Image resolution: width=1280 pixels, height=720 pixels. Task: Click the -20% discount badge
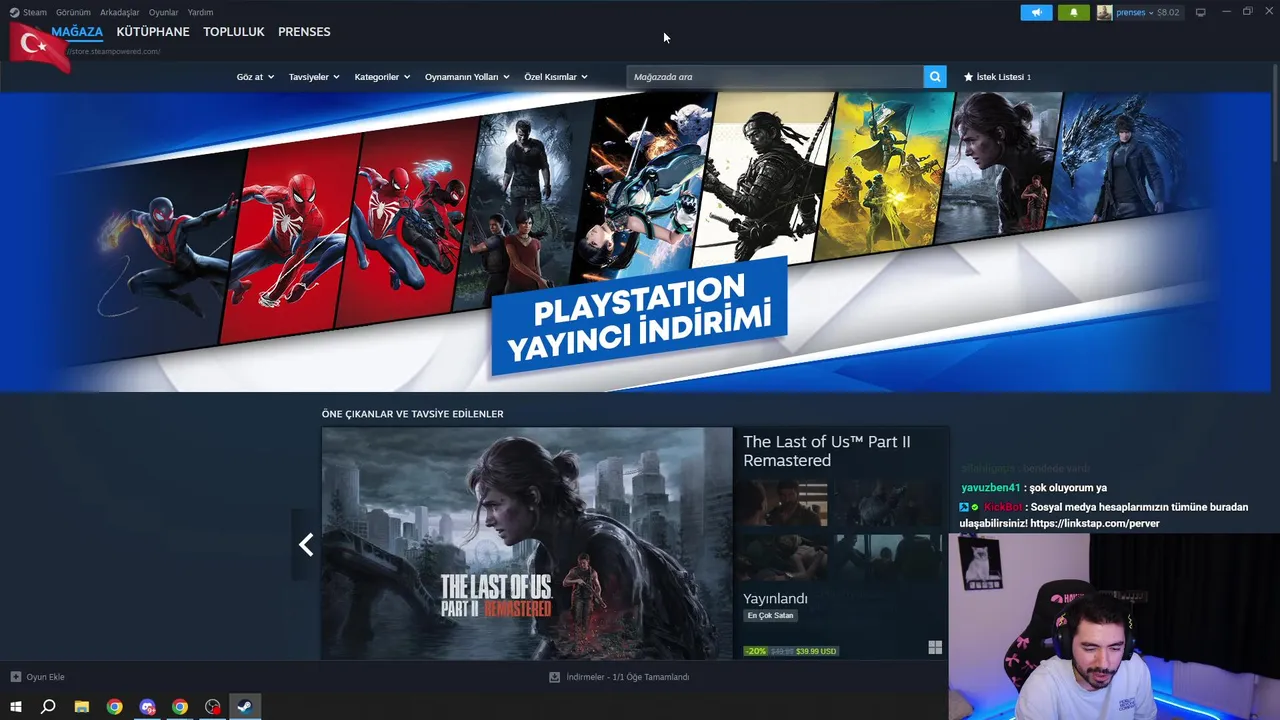tap(755, 651)
